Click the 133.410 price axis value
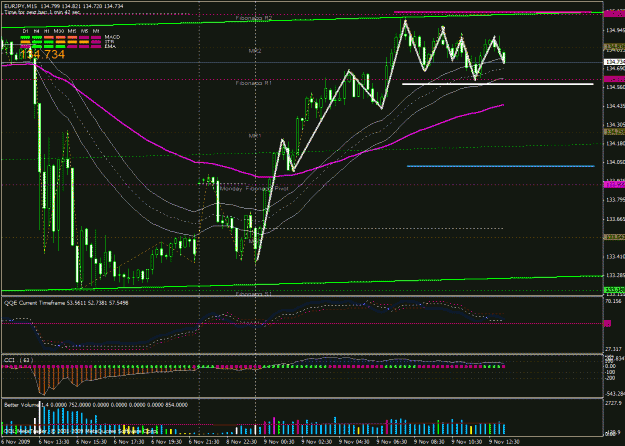Screen dimensions: 625x446 (615, 257)
